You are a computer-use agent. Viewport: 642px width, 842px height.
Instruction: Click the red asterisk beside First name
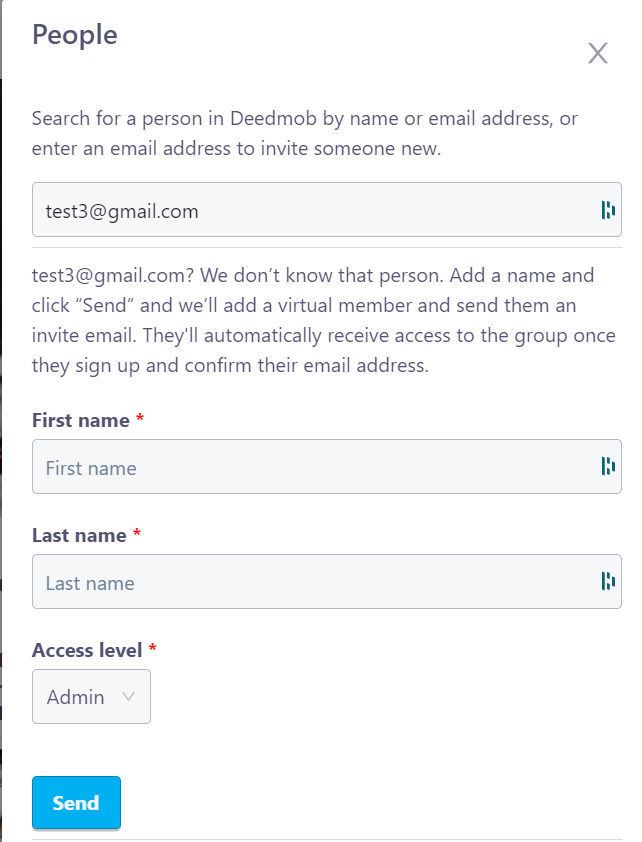tap(140, 420)
